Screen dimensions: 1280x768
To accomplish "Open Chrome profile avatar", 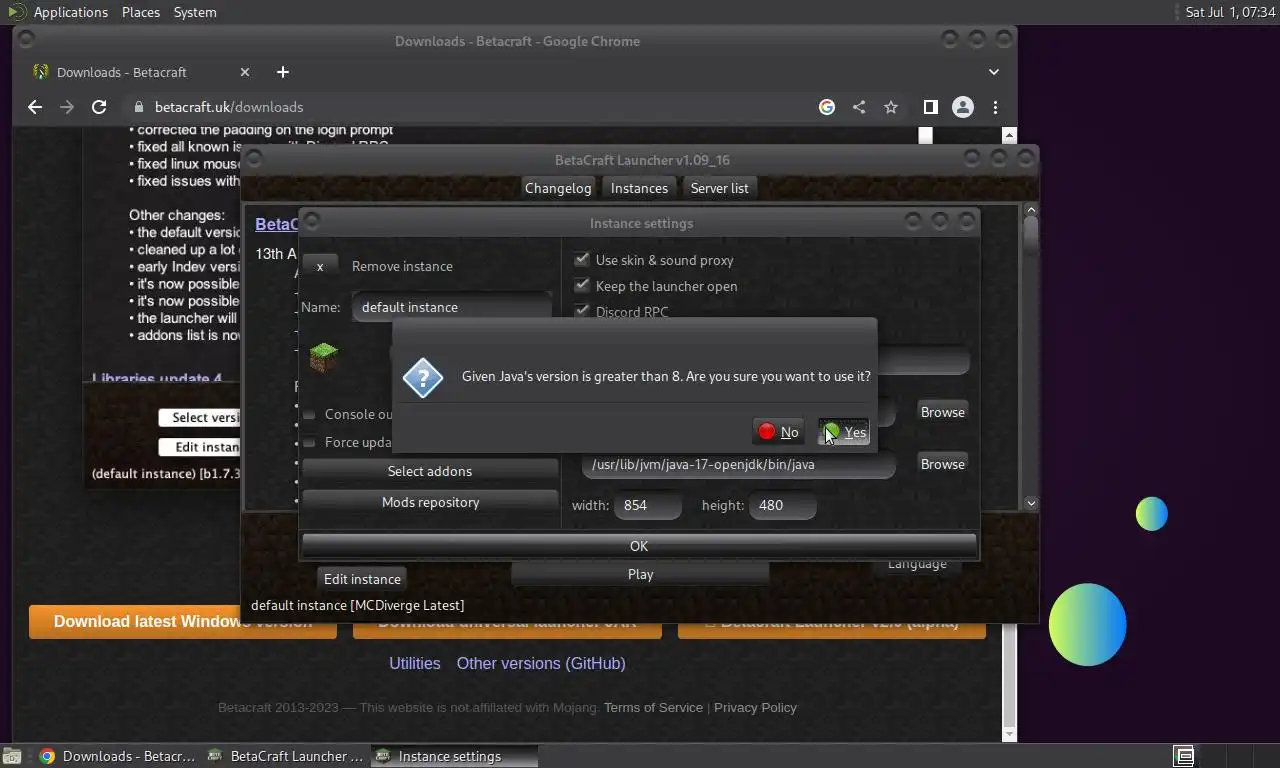I will click(963, 107).
